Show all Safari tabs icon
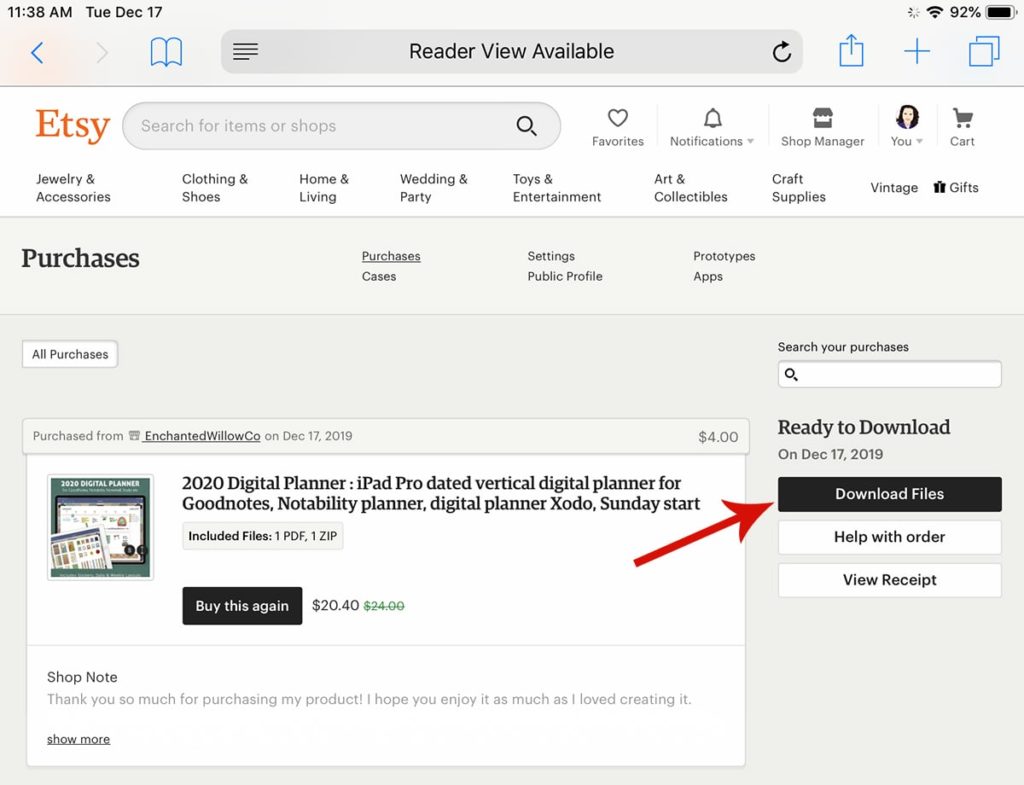1024x785 pixels. (984, 52)
